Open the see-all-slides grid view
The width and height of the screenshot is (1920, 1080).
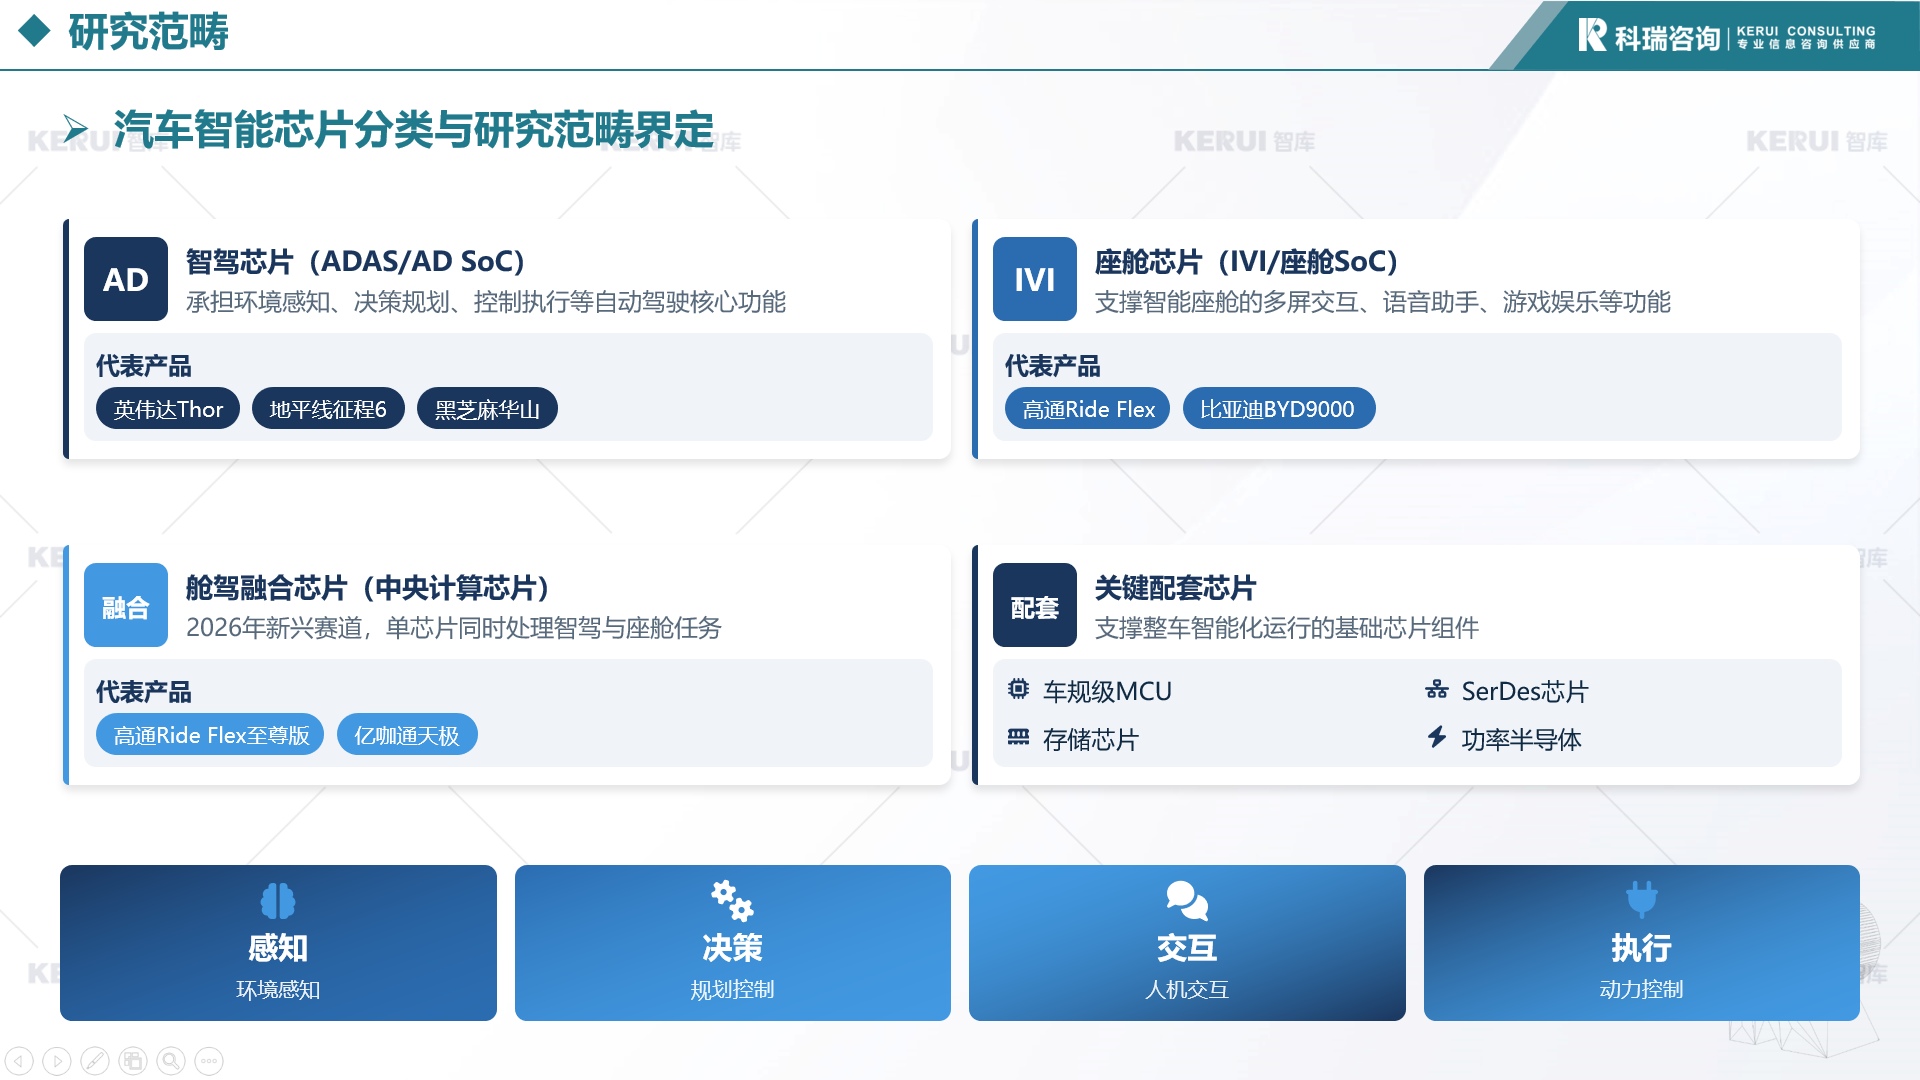click(133, 1061)
